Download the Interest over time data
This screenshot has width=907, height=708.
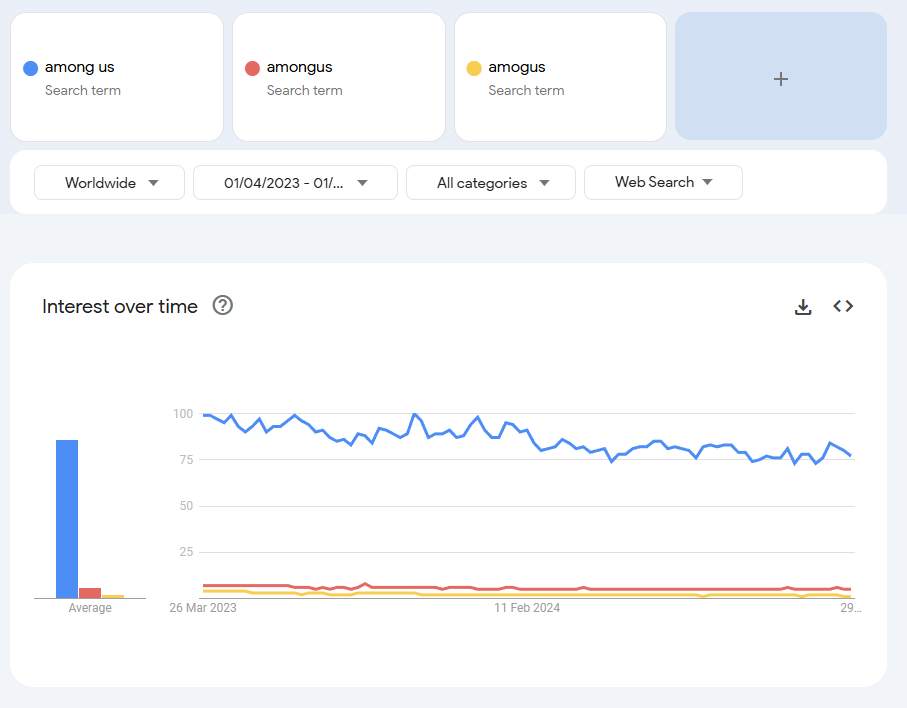pos(802,307)
